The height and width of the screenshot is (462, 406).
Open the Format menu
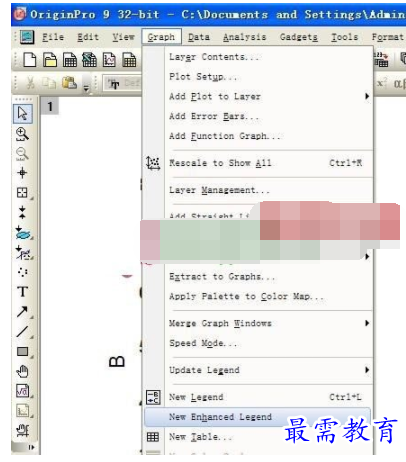pos(388,37)
